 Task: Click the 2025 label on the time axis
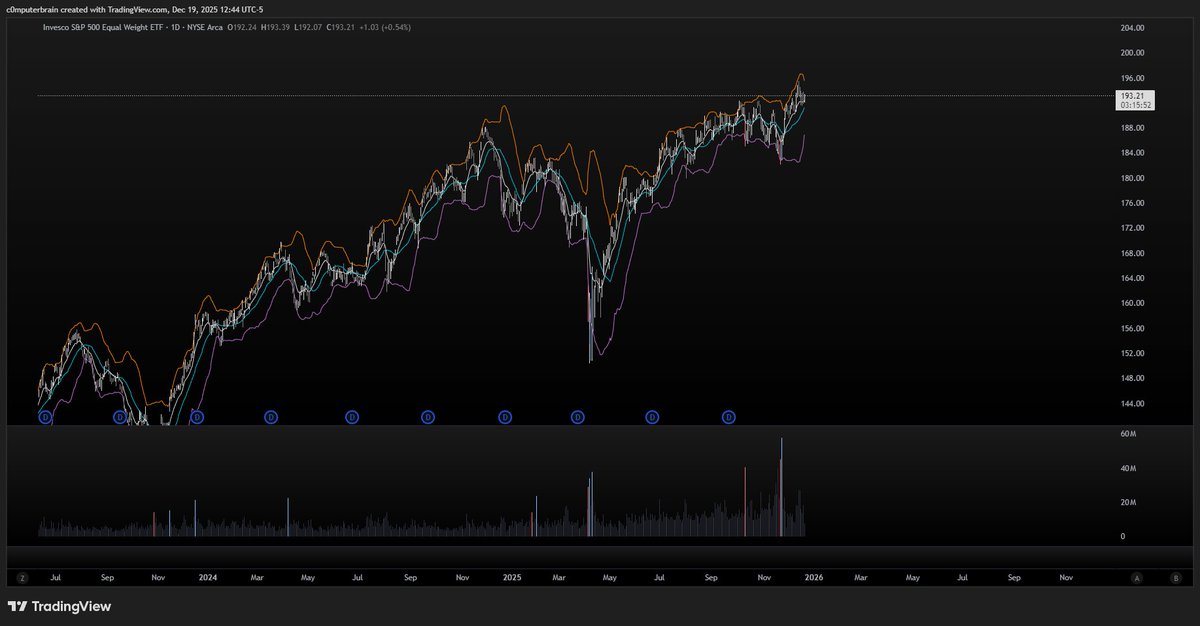pos(512,577)
